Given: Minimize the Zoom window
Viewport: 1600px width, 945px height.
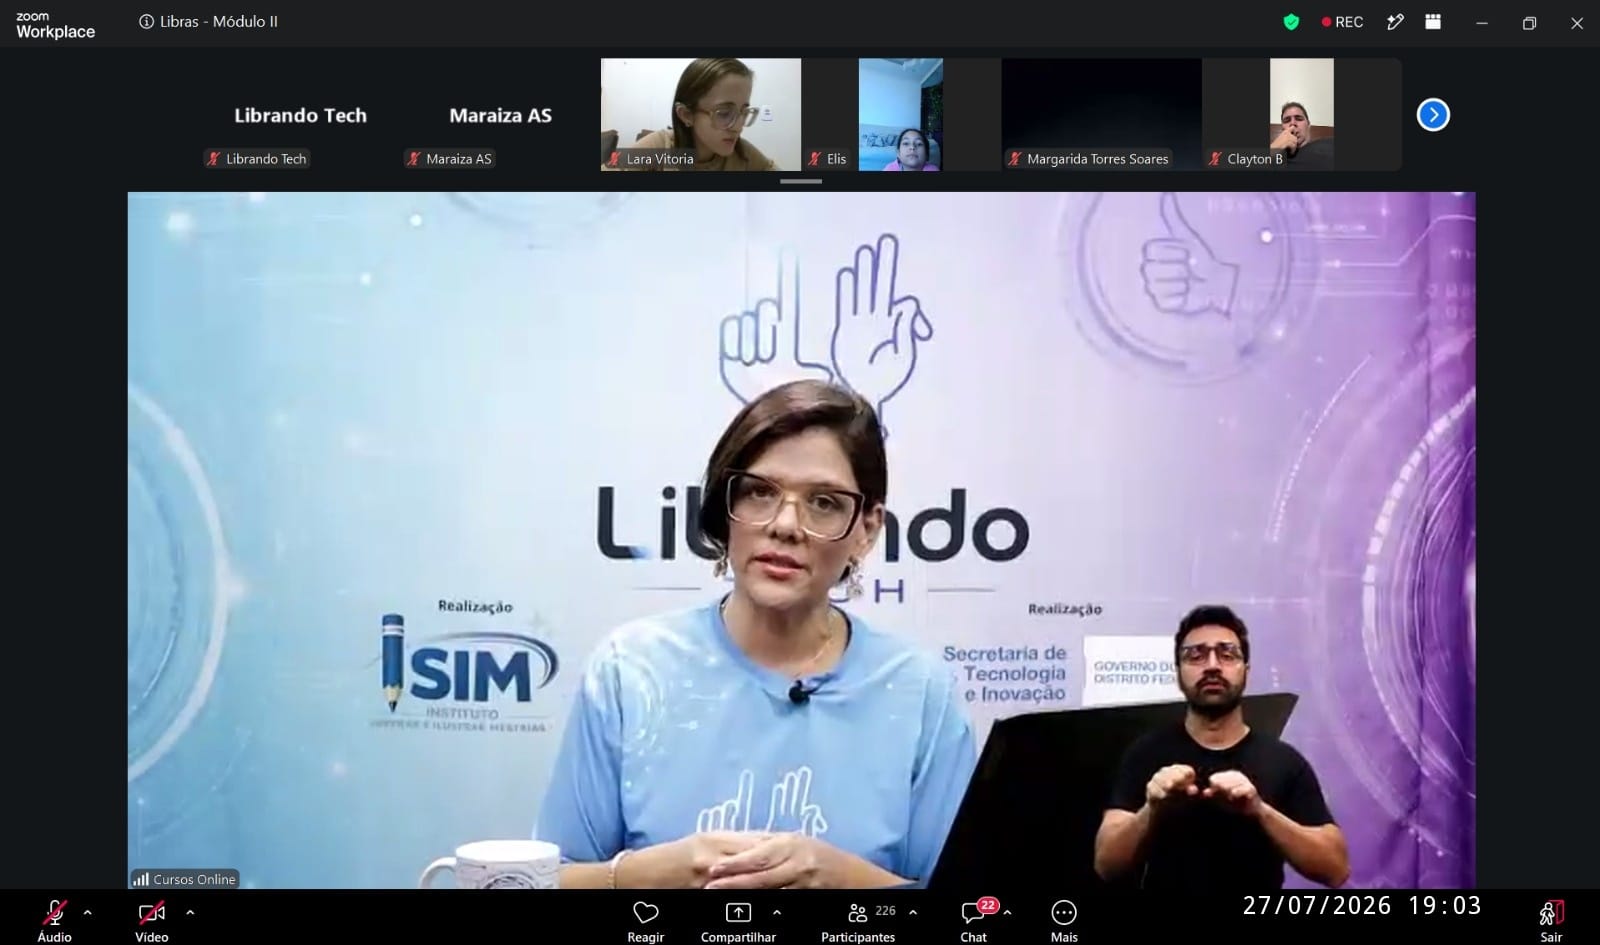Looking at the screenshot, I should click(1482, 23).
